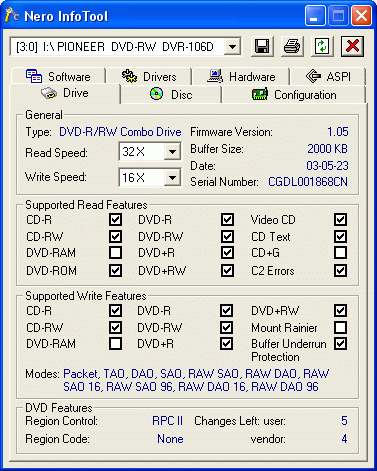Open the Configuration tab
Image resolution: width=377 pixels, height=471 pixels.
(294, 95)
